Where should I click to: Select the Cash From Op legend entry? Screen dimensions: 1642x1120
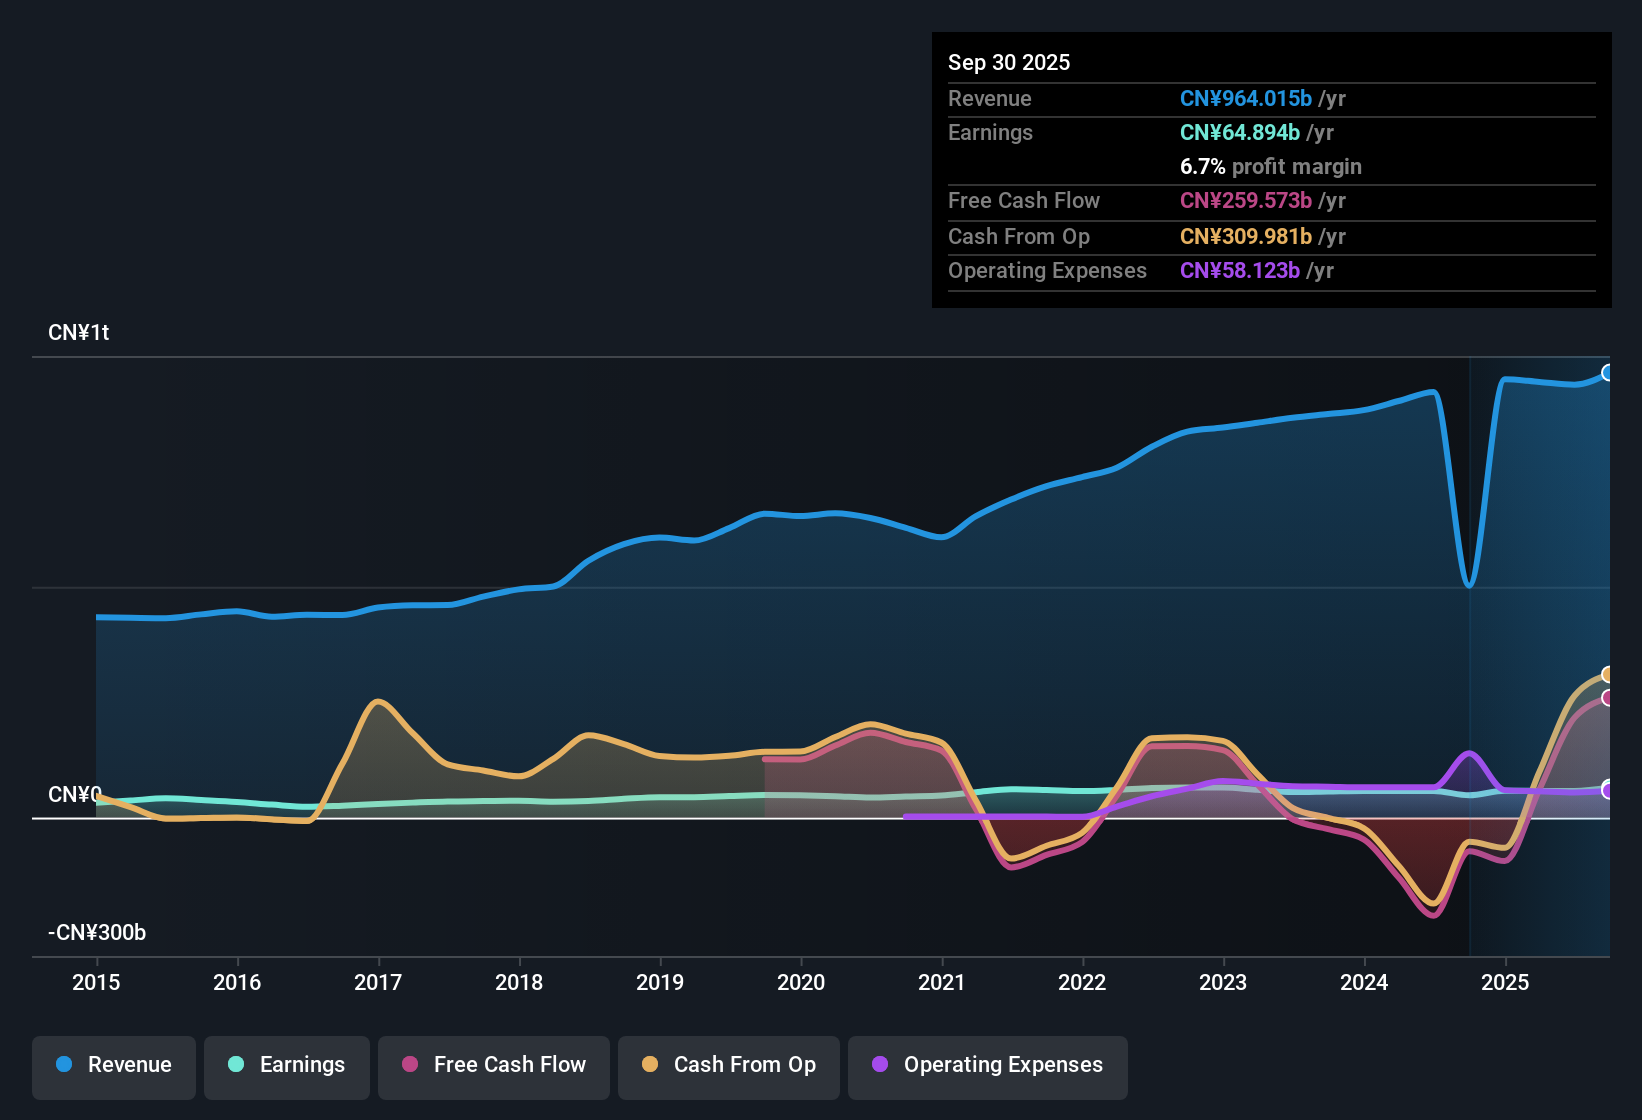pyautogui.click(x=728, y=1065)
